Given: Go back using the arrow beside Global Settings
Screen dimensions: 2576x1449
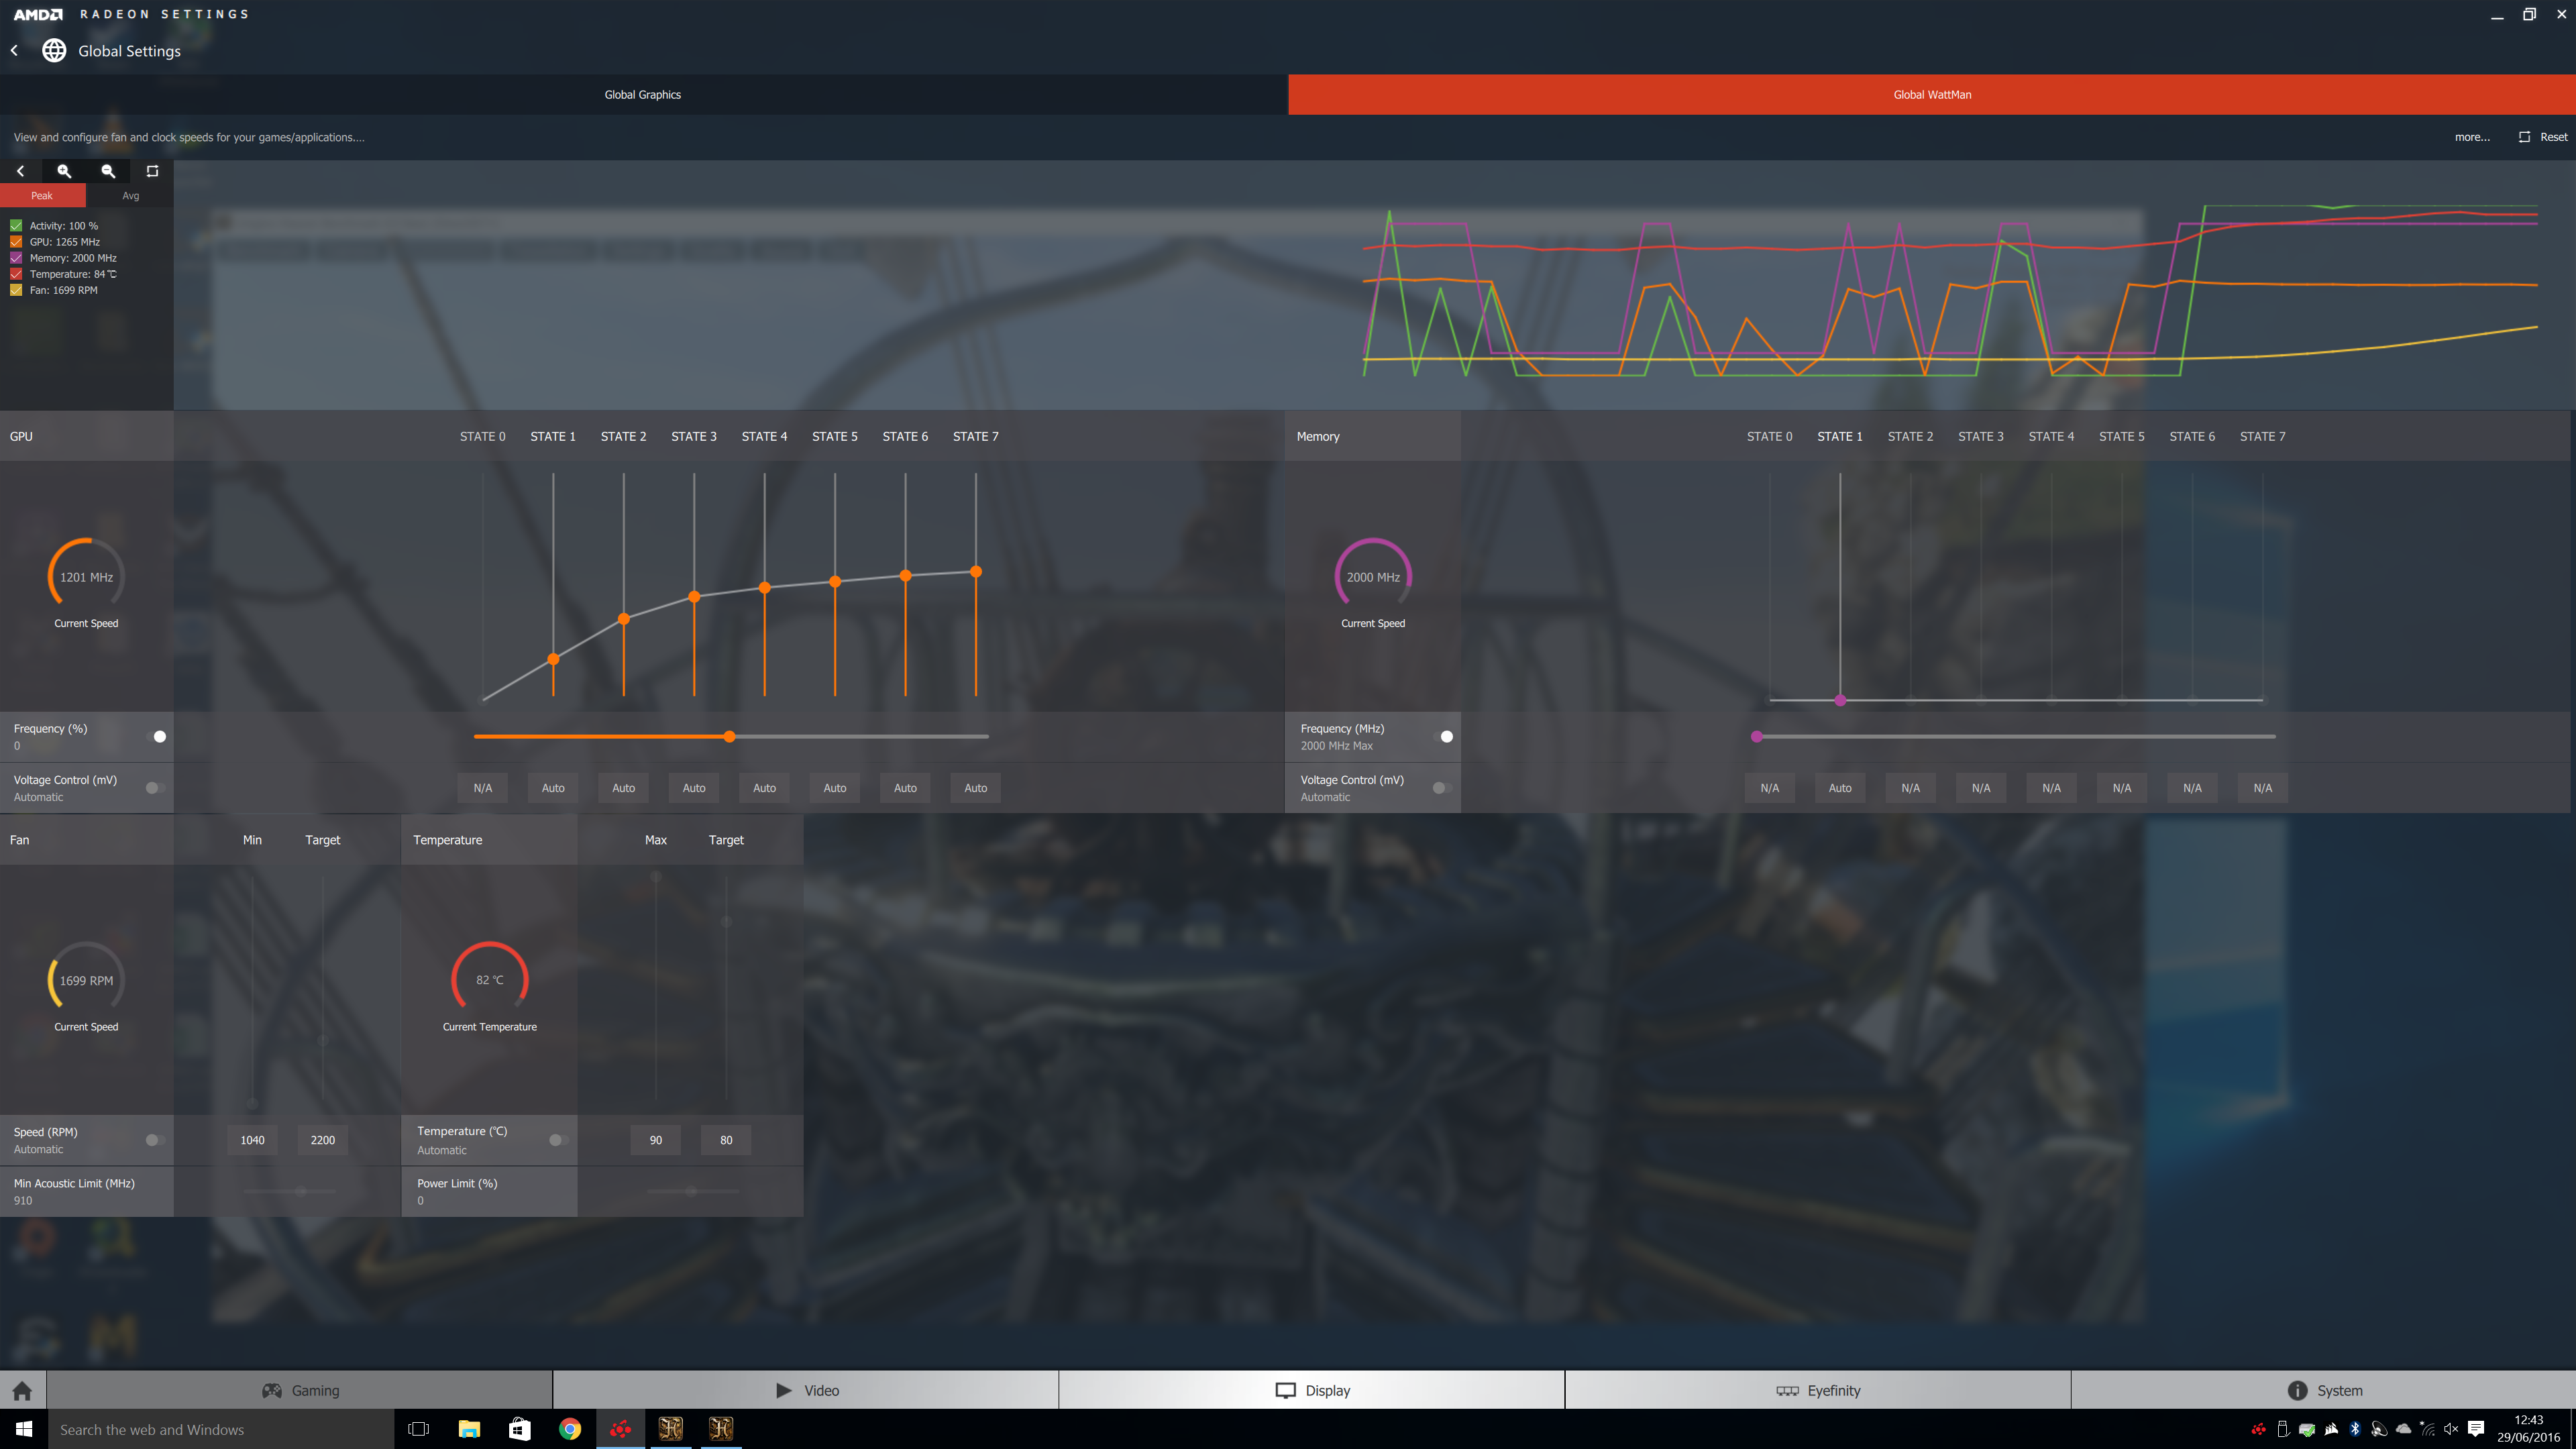Looking at the screenshot, I should (x=14, y=51).
